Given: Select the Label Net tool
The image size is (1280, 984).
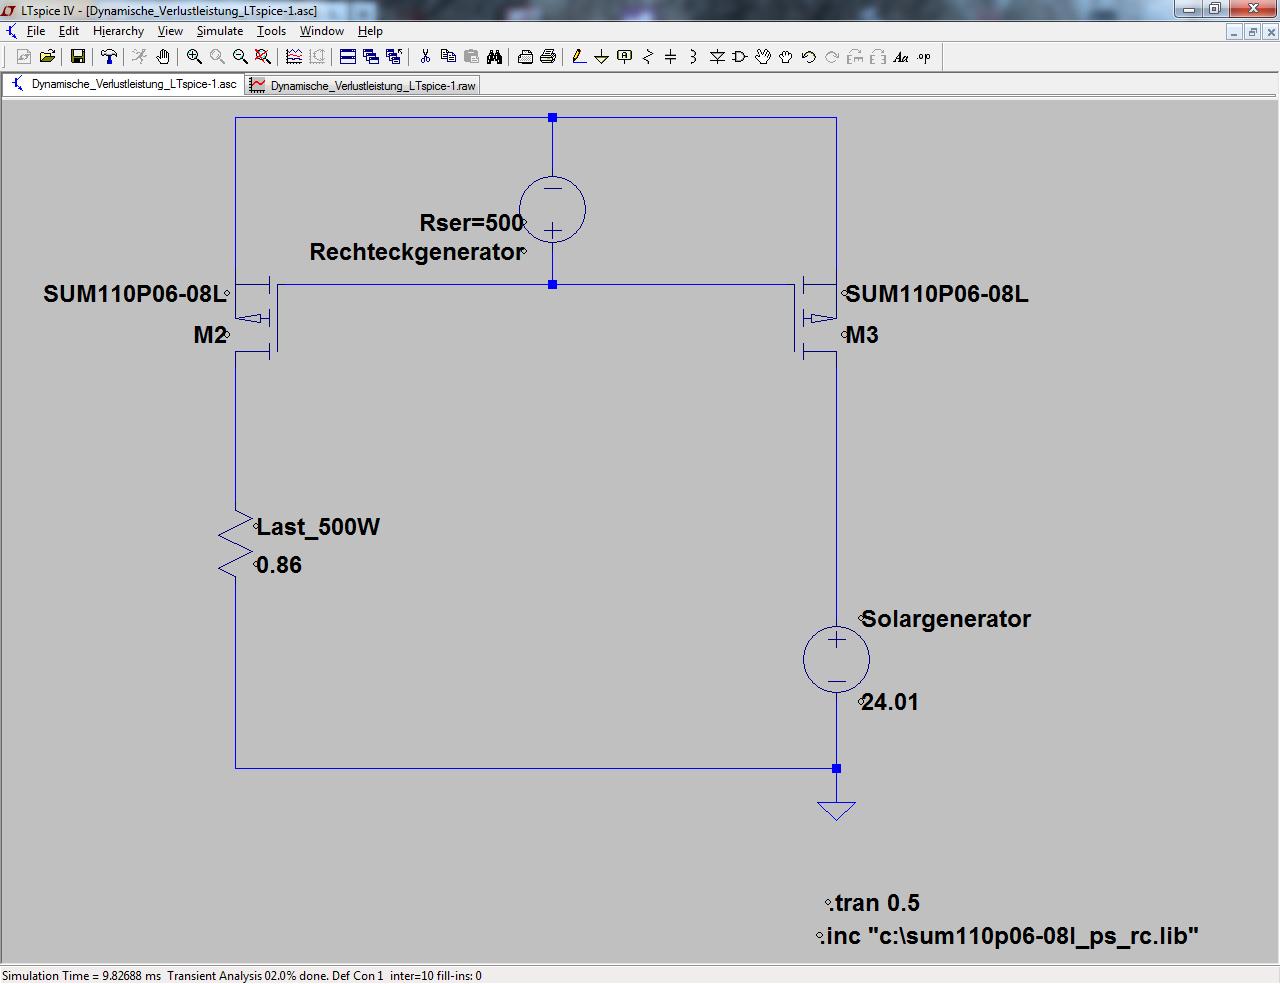Looking at the screenshot, I should 625,57.
